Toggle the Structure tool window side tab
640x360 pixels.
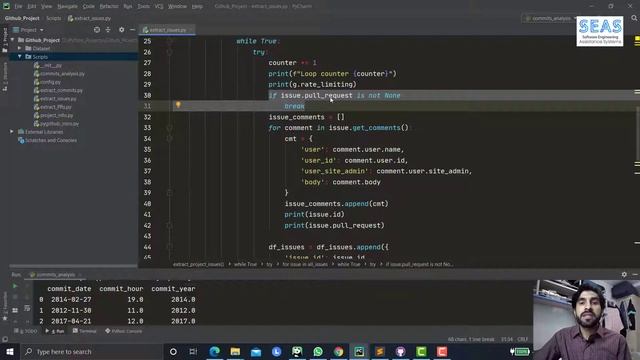coord(5,76)
